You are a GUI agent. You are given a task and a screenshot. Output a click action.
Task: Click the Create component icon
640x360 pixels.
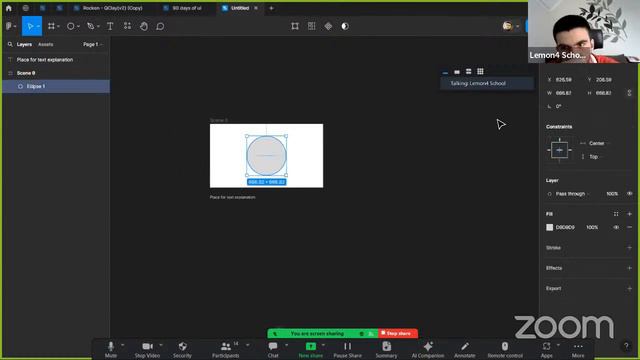point(328,26)
